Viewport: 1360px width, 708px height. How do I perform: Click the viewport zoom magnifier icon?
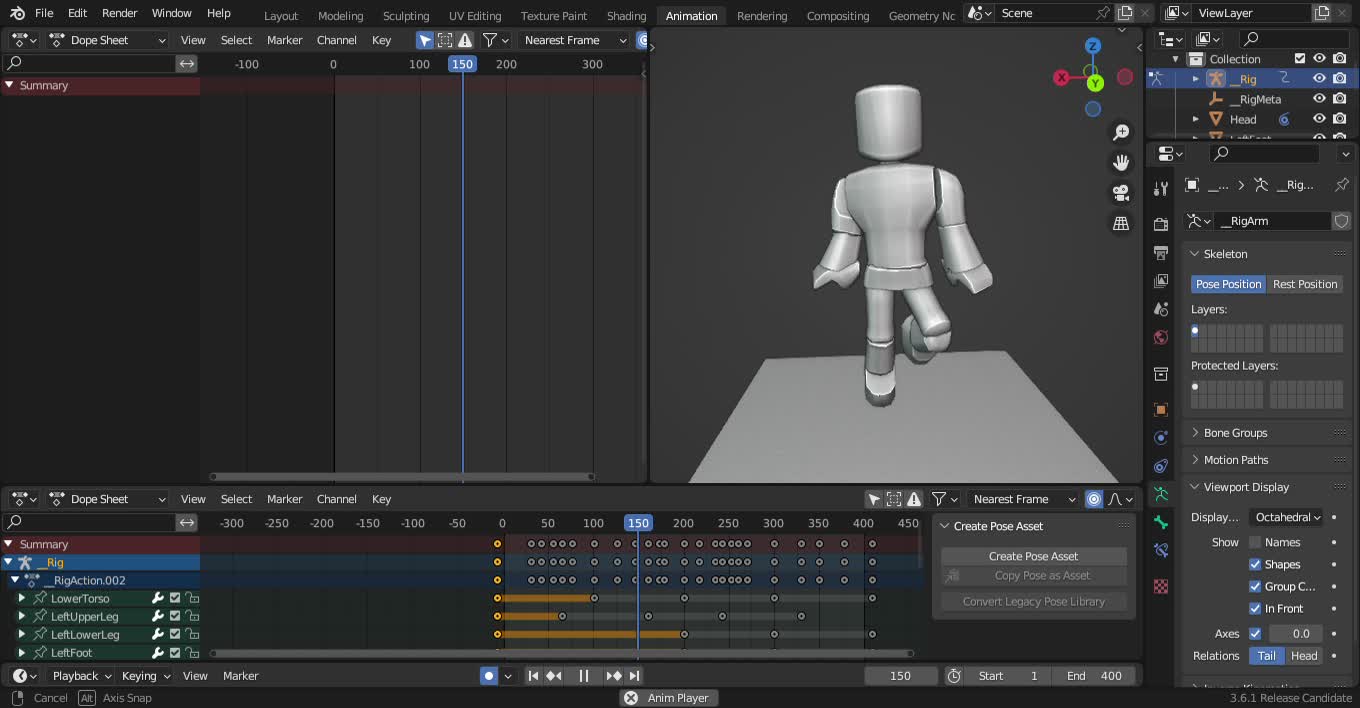[1121, 133]
